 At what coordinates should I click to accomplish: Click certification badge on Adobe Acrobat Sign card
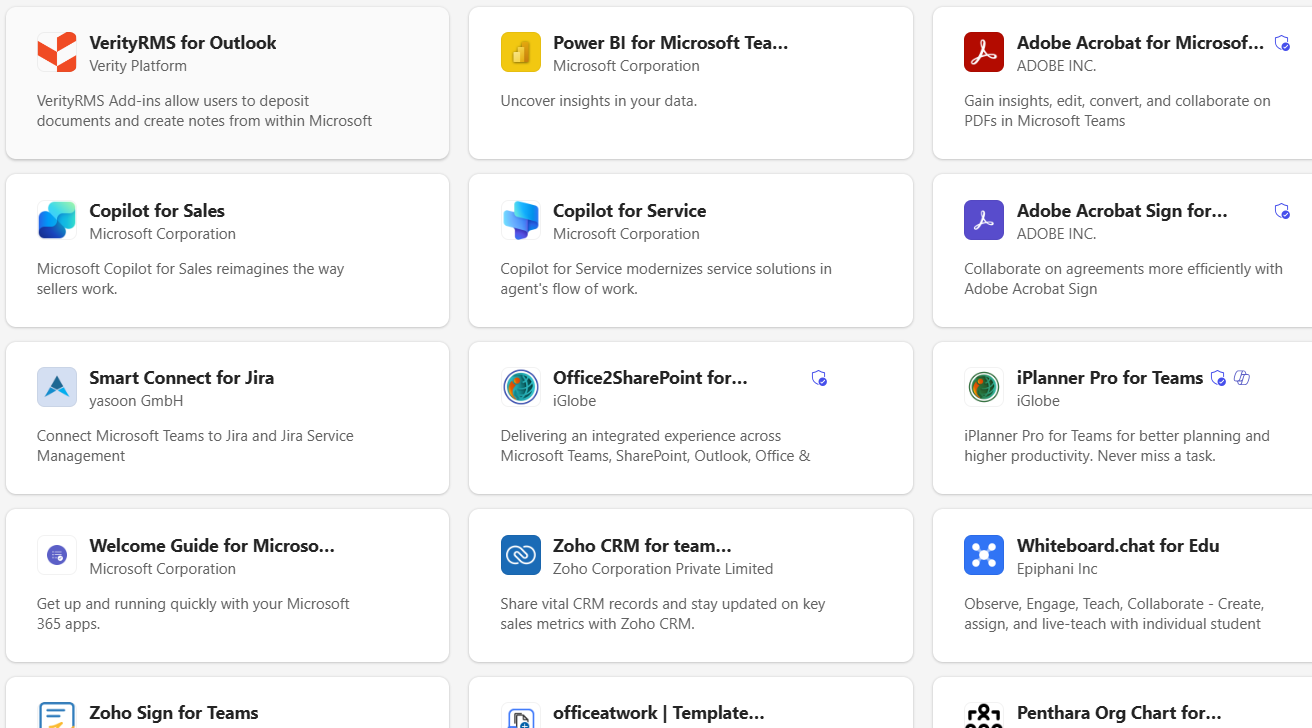(x=1282, y=211)
